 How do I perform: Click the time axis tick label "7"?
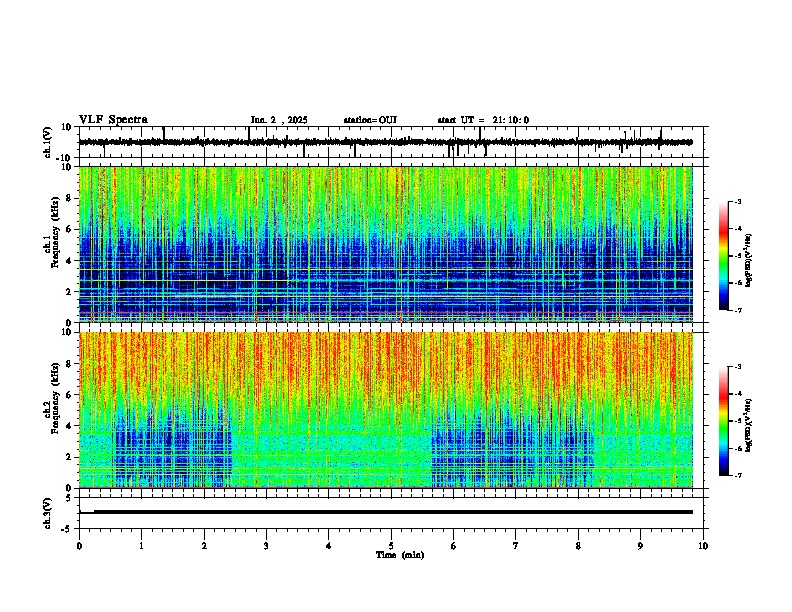coord(516,546)
